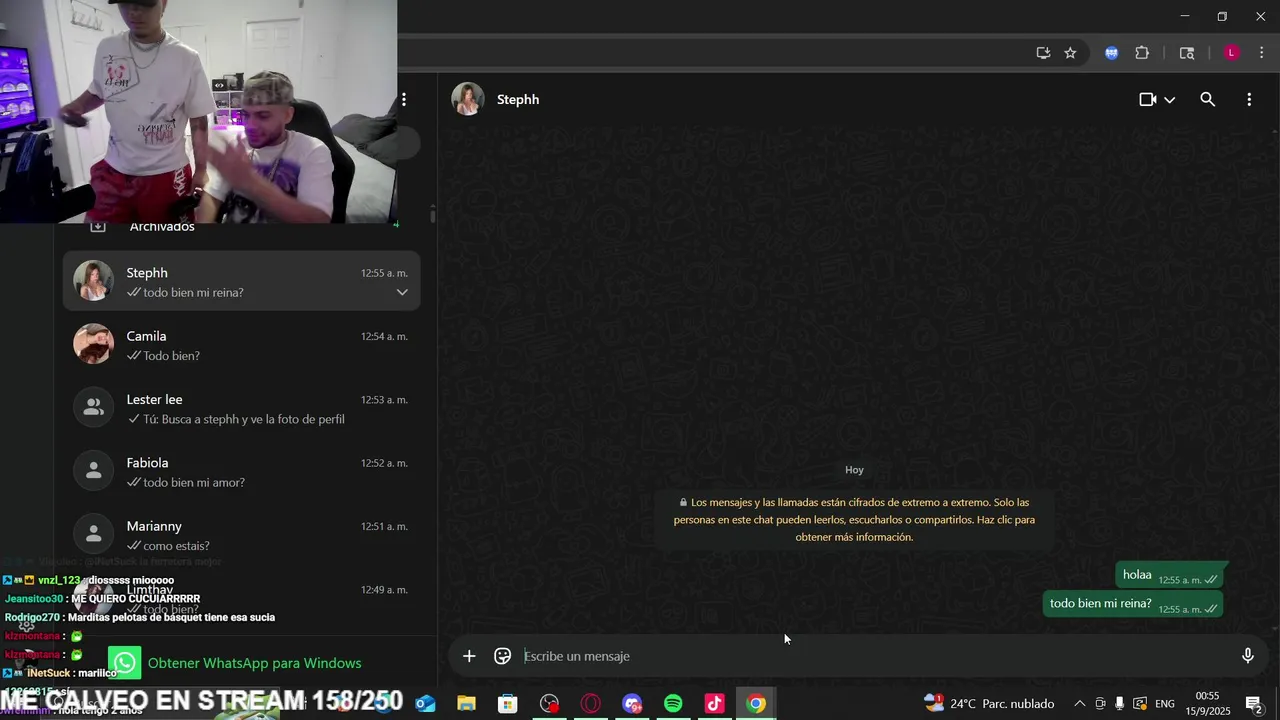This screenshot has height=720, width=1280.
Task: Focus the 'Escribe un mensaje' field
Action: pyautogui.click(x=875, y=656)
